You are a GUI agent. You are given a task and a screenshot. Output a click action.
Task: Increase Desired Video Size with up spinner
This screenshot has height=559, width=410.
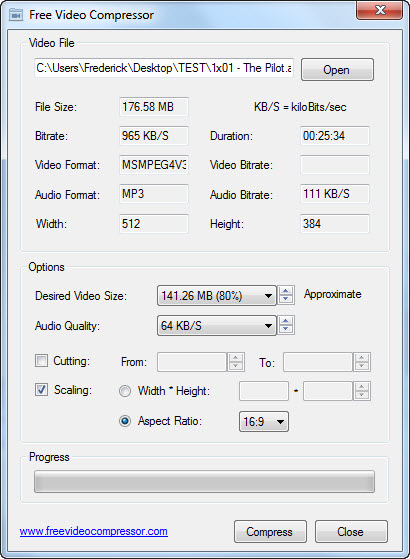pyautogui.click(x=285, y=291)
